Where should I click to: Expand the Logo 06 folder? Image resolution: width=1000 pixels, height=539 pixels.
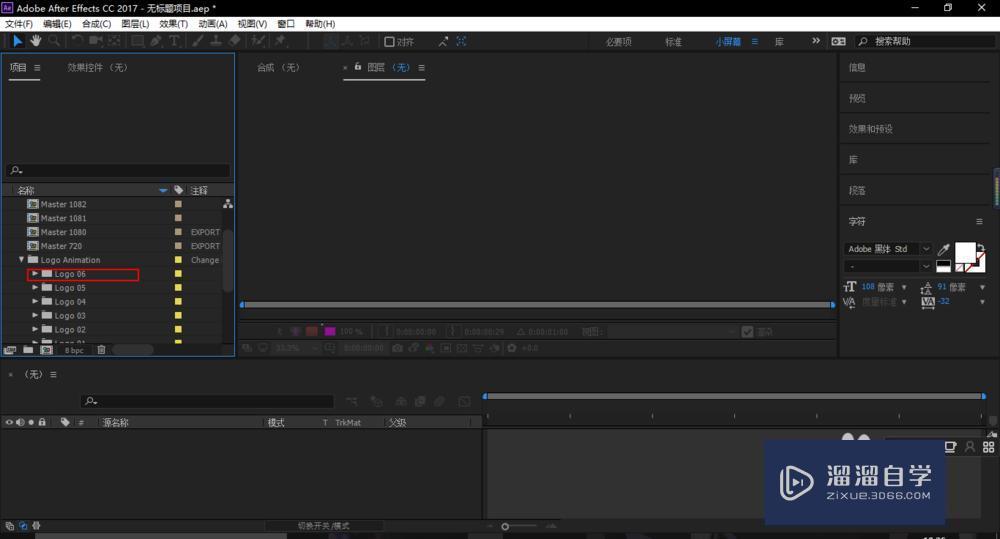click(x=35, y=274)
